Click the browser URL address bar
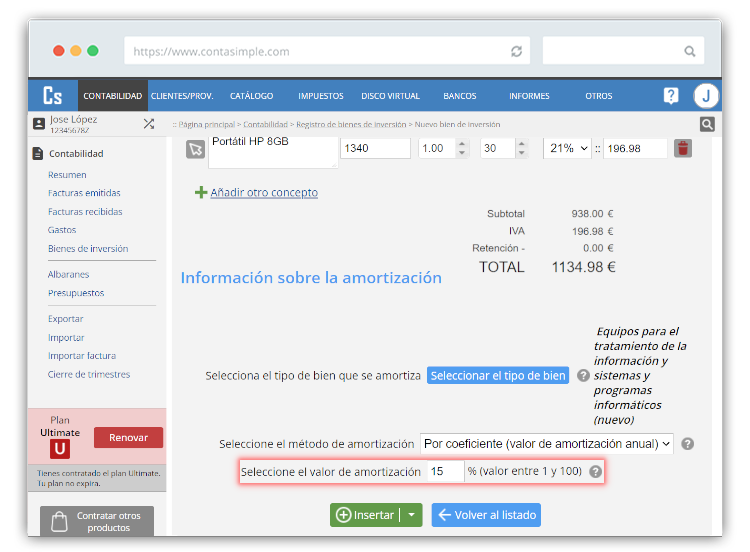This screenshot has width=750, height=552. [327, 51]
